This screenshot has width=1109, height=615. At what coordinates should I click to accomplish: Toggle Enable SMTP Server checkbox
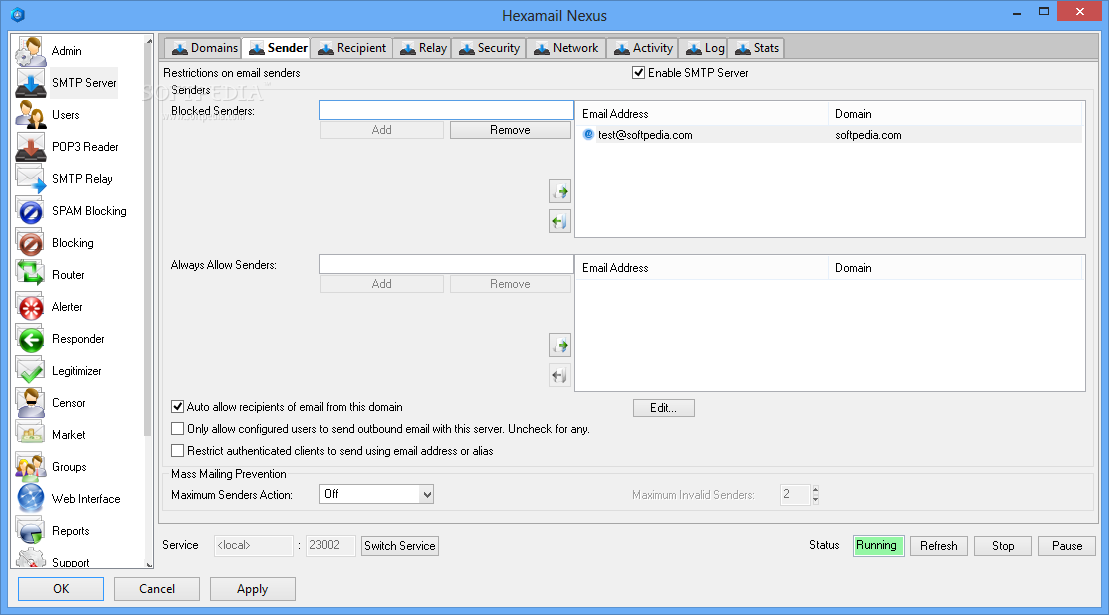(x=639, y=73)
